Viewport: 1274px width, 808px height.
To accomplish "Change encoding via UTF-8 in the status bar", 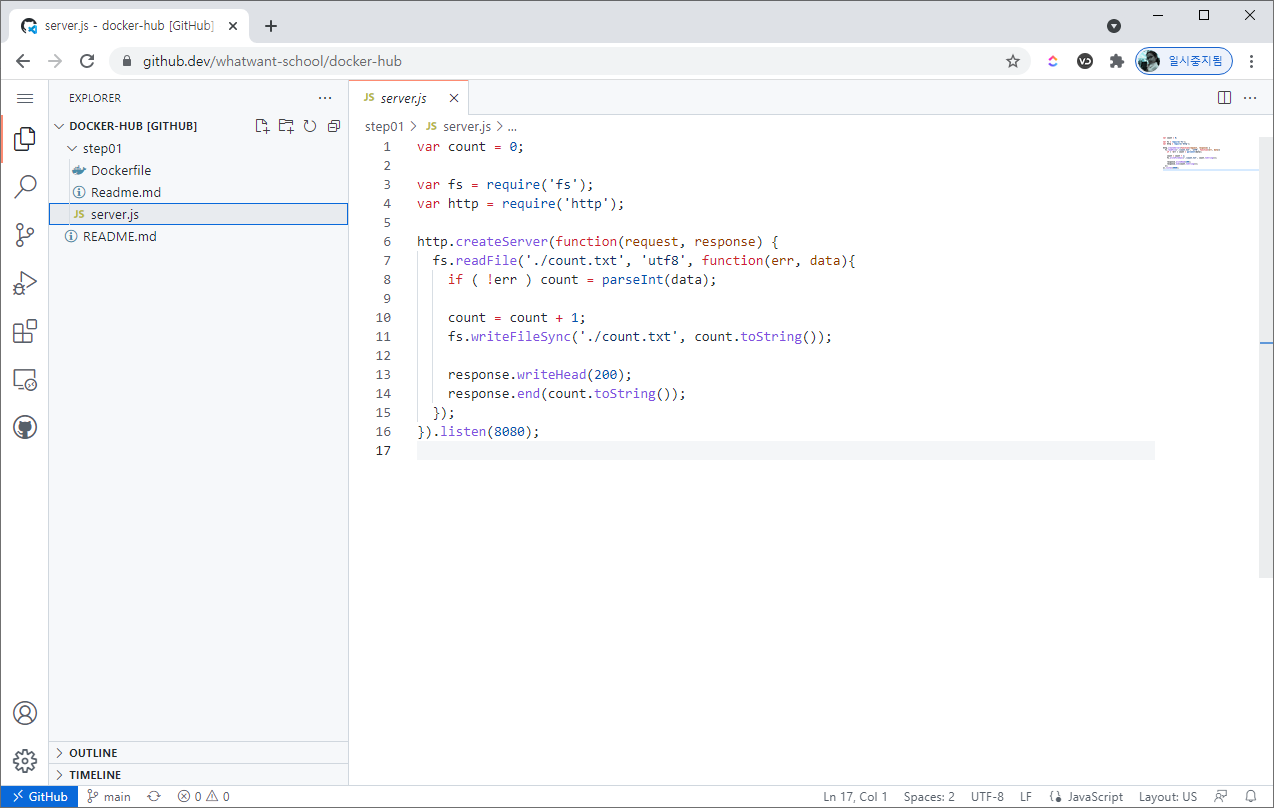I will tap(987, 797).
